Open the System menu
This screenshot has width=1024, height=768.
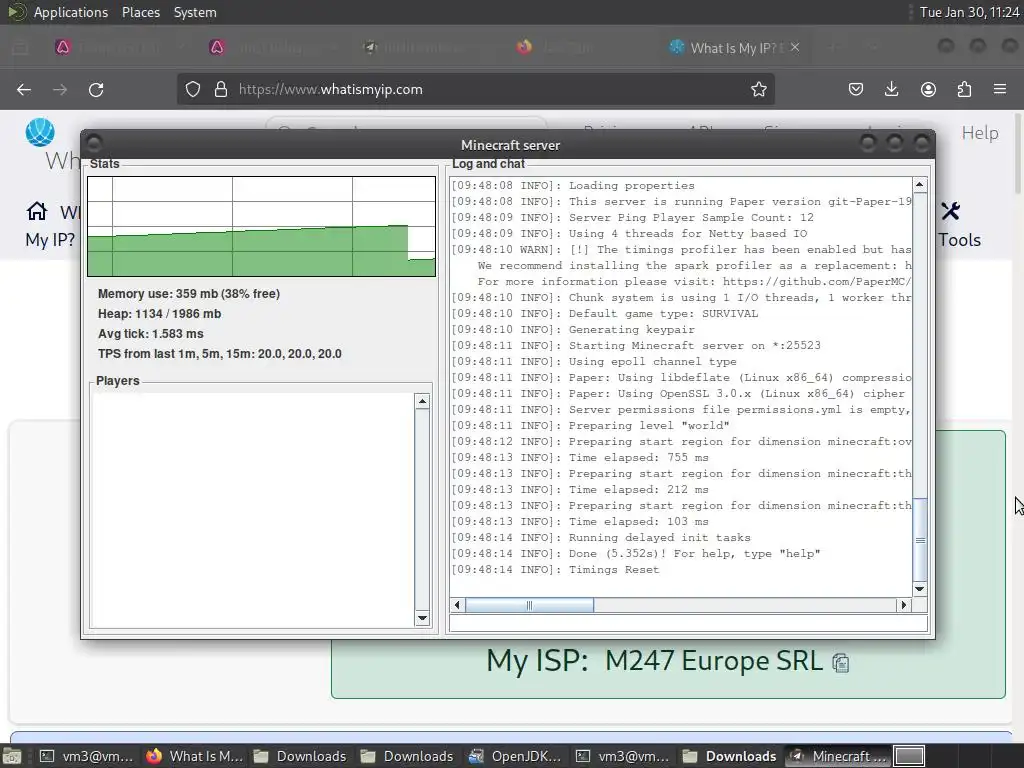[195, 12]
